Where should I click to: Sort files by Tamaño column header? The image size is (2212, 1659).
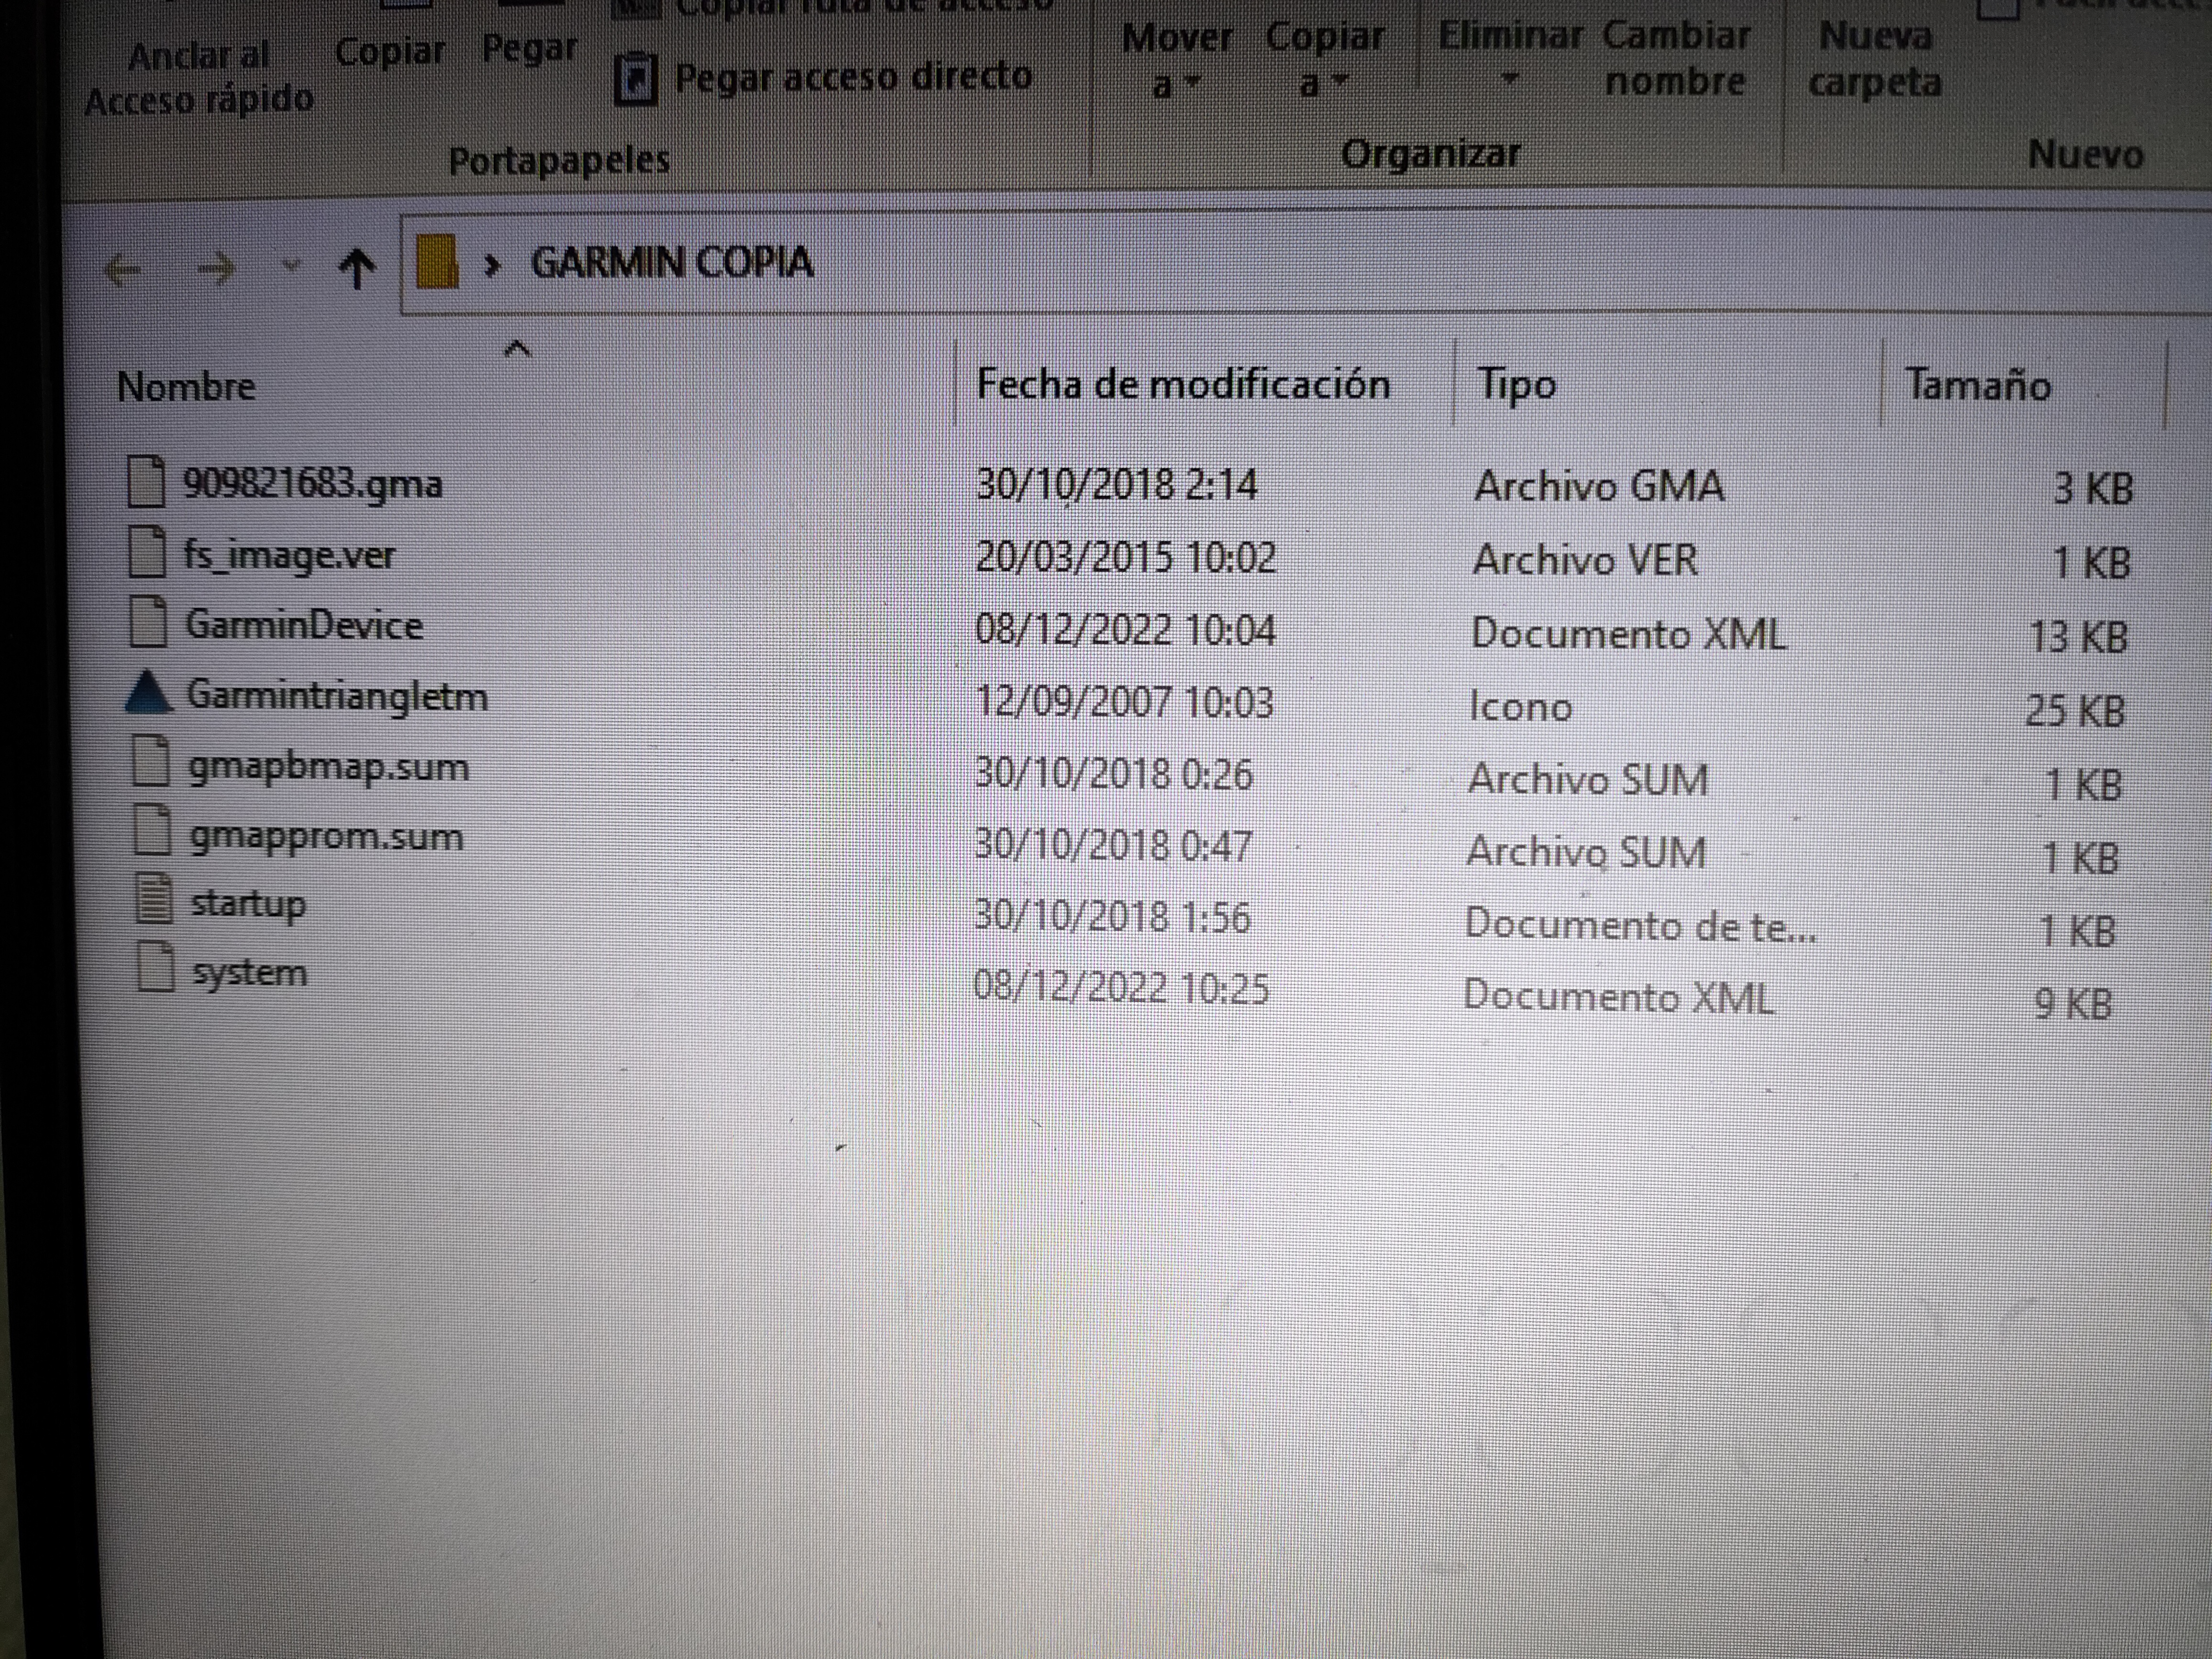[x=1977, y=385]
